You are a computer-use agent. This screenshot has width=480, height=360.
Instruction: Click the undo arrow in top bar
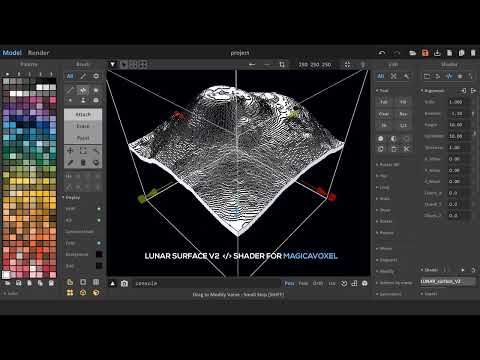(x=382, y=53)
